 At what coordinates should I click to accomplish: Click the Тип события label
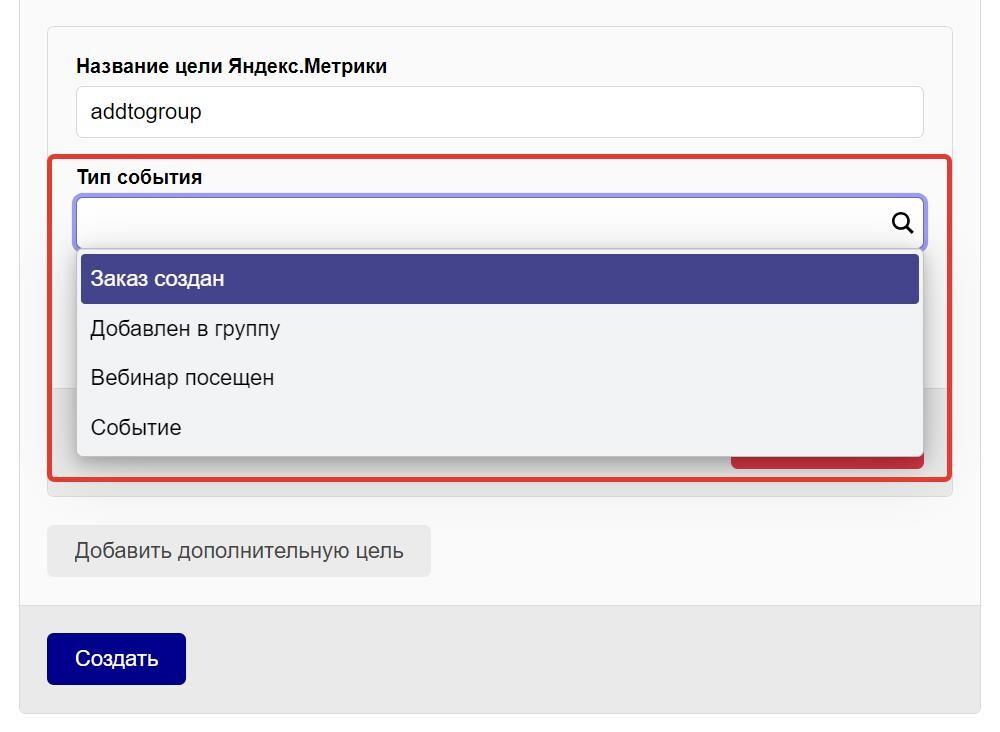[x=140, y=177]
